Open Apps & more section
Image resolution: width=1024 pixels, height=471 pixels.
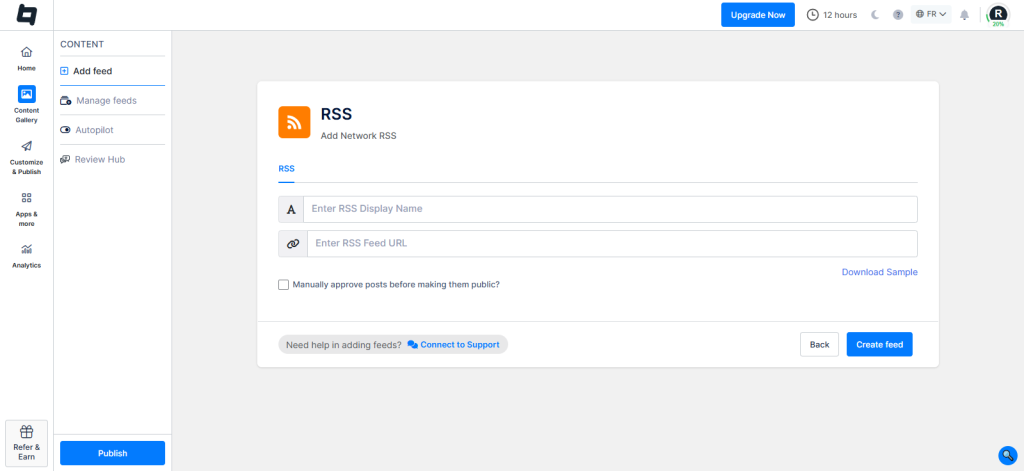pos(26,199)
